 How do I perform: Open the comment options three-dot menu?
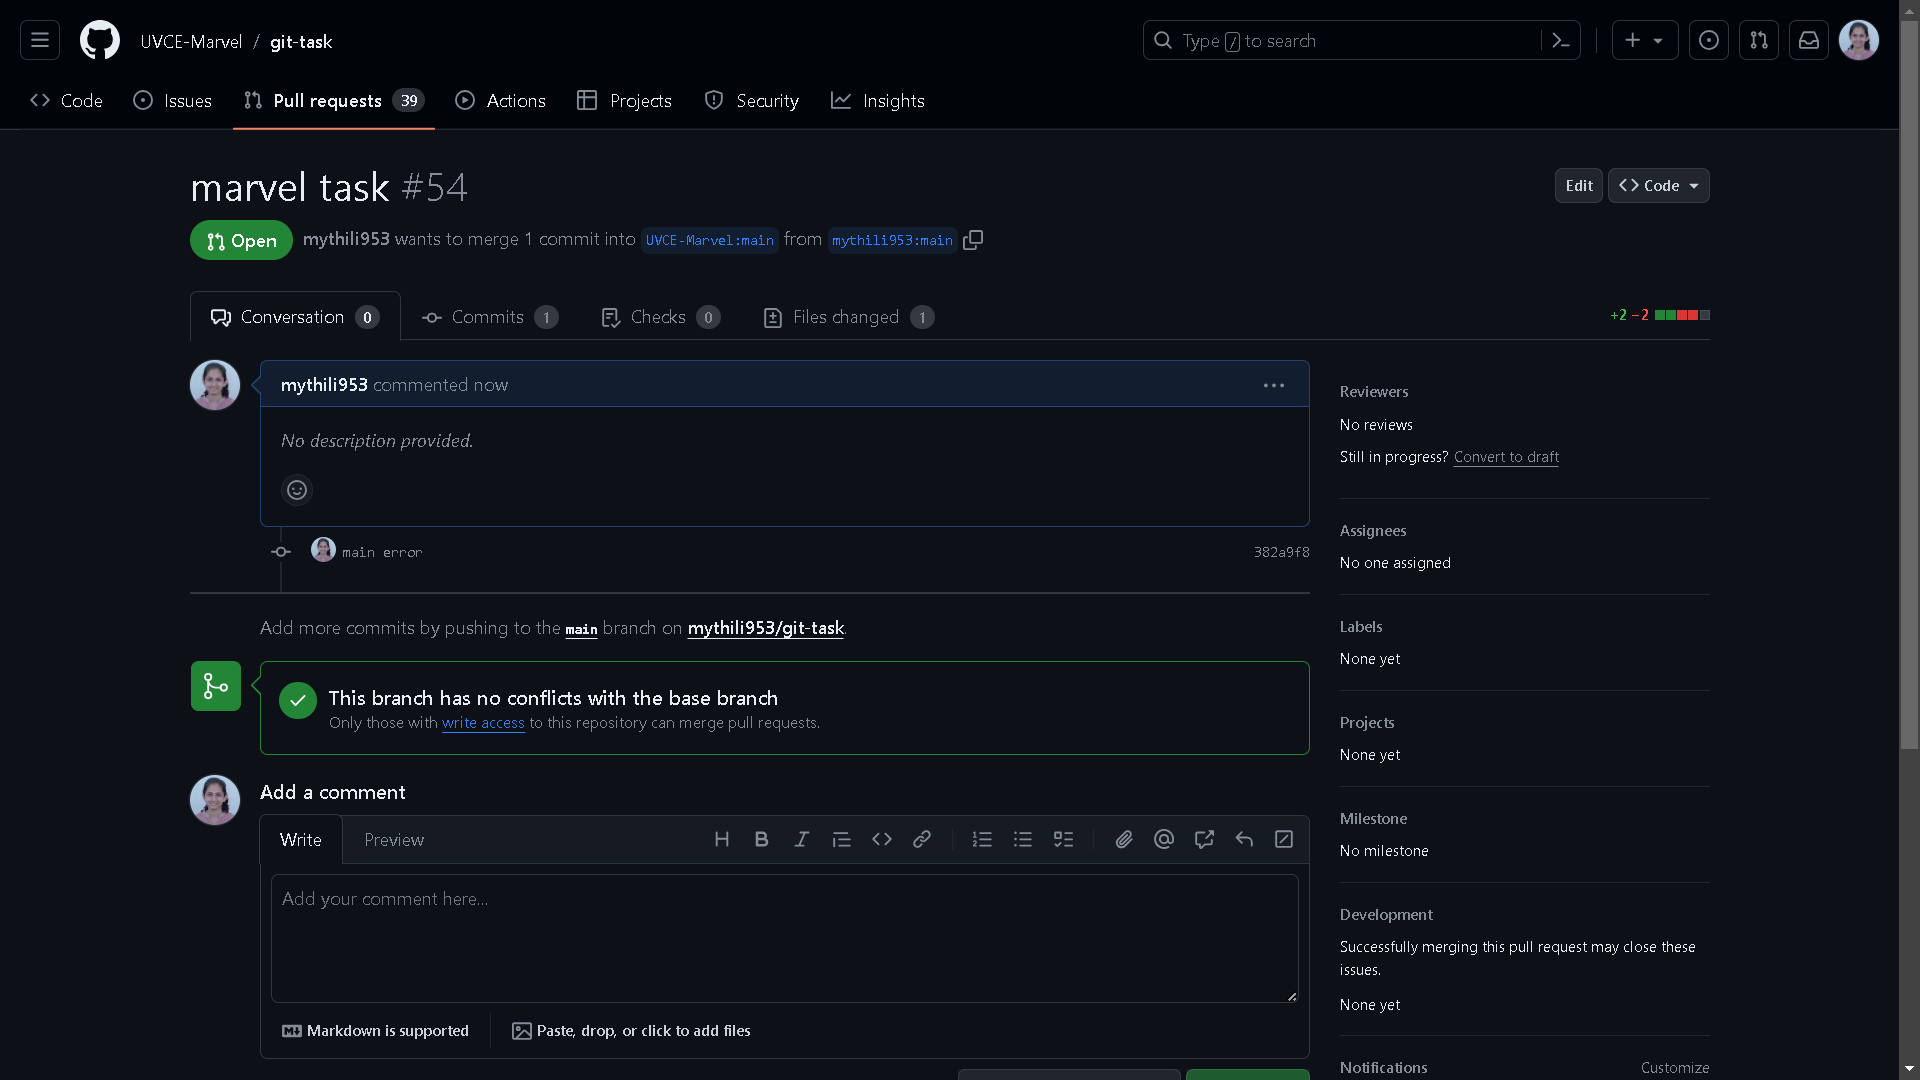click(1274, 385)
